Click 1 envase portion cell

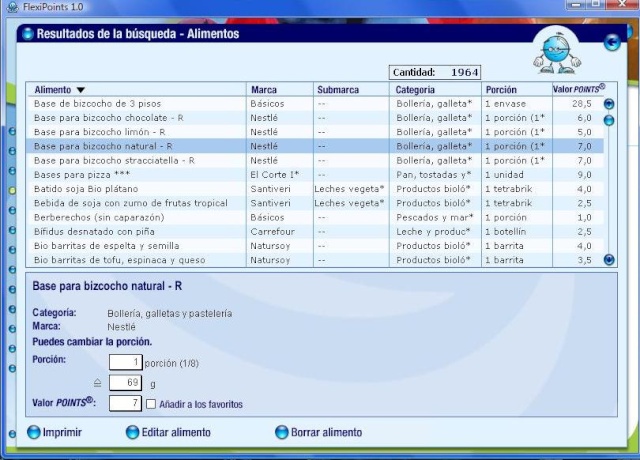(x=505, y=104)
